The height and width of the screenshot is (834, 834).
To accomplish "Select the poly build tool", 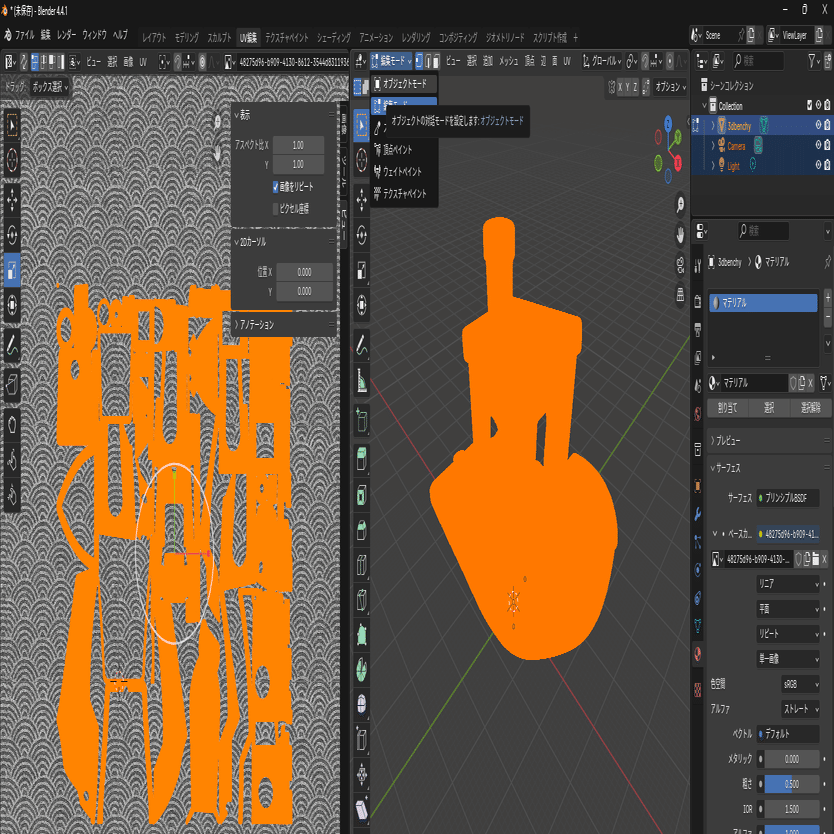I will coord(362,635).
